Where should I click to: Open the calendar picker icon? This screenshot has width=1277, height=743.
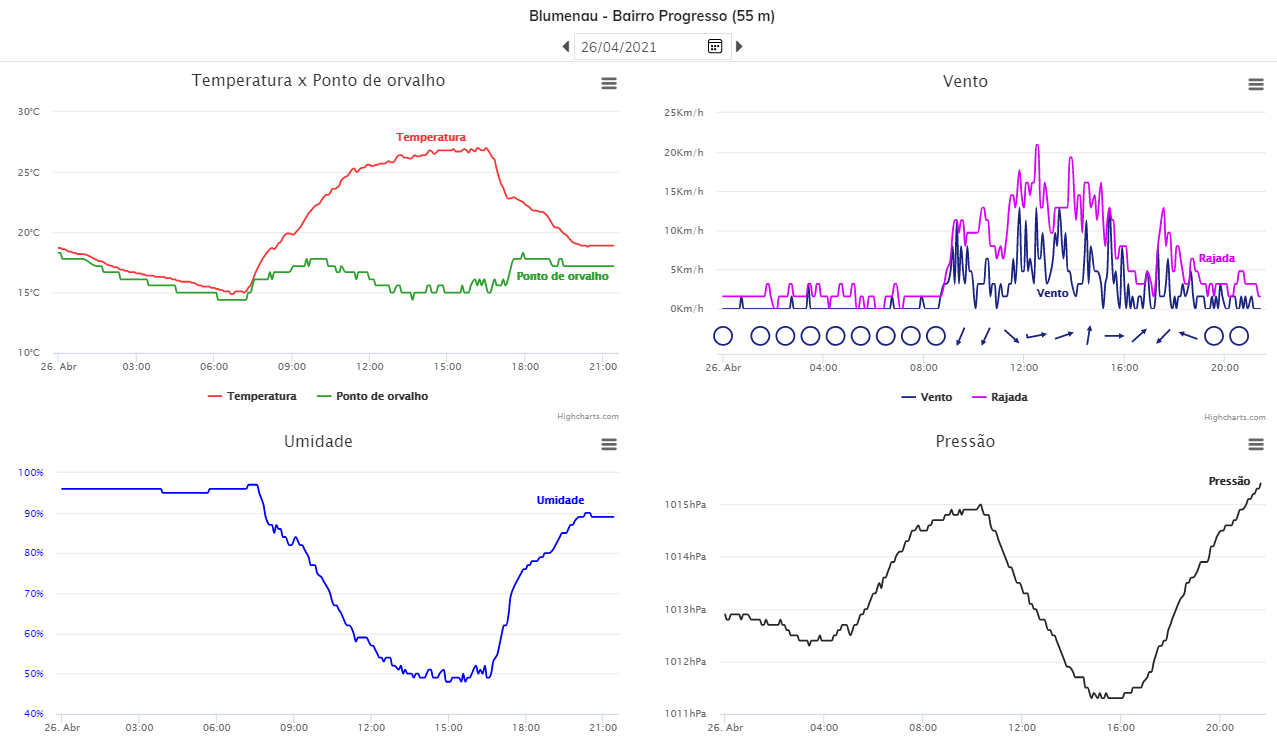[715, 46]
